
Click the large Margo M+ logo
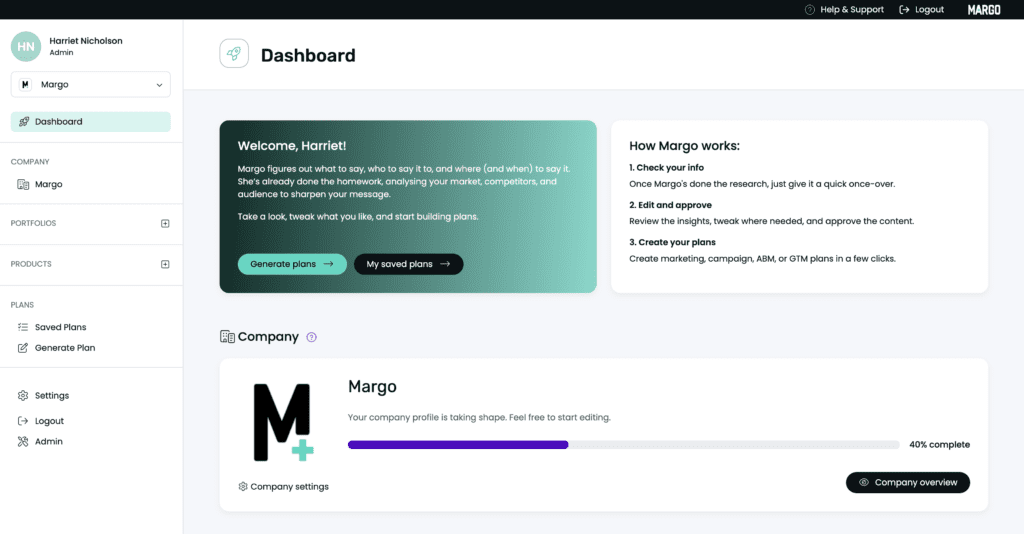[x=283, y=422]
